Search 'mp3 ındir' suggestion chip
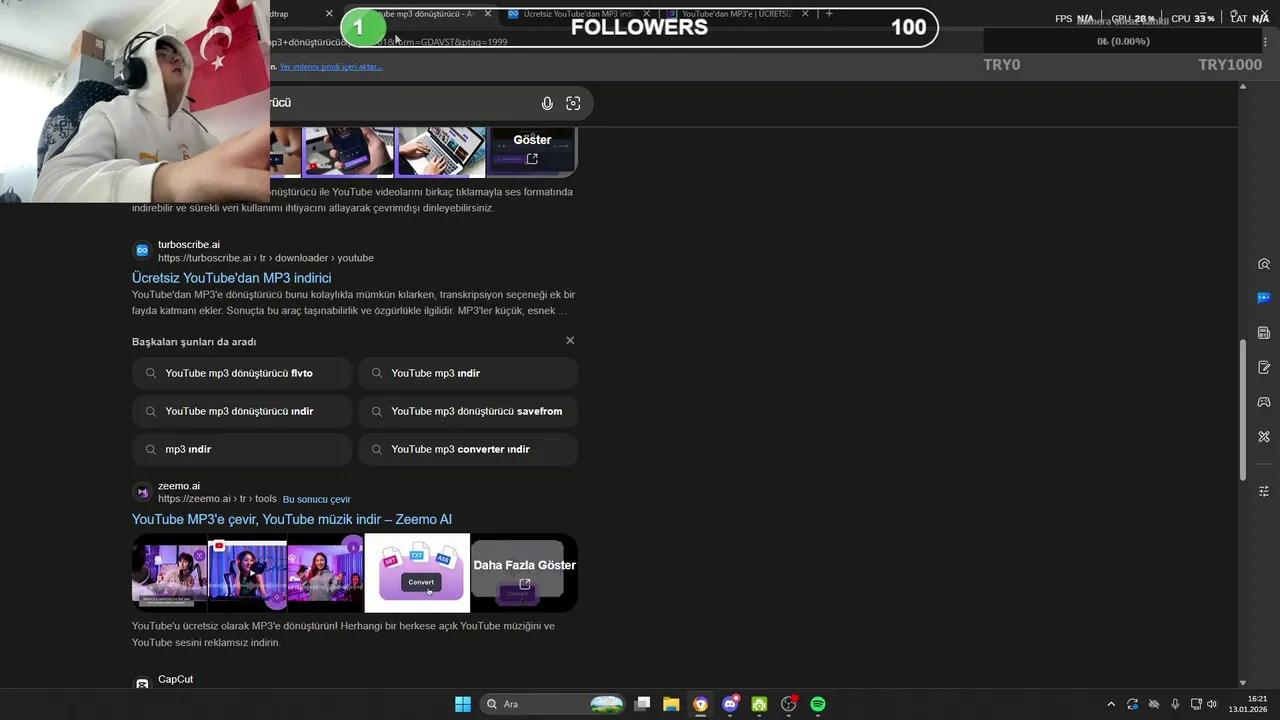1280x720 pixels. [x=242, y=449]
